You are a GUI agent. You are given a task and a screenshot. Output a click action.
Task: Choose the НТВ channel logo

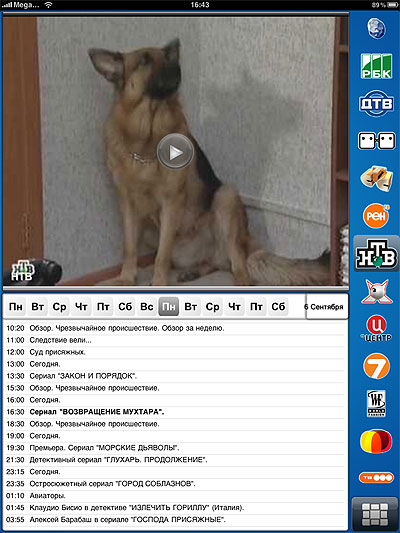[x=376, y=253]
